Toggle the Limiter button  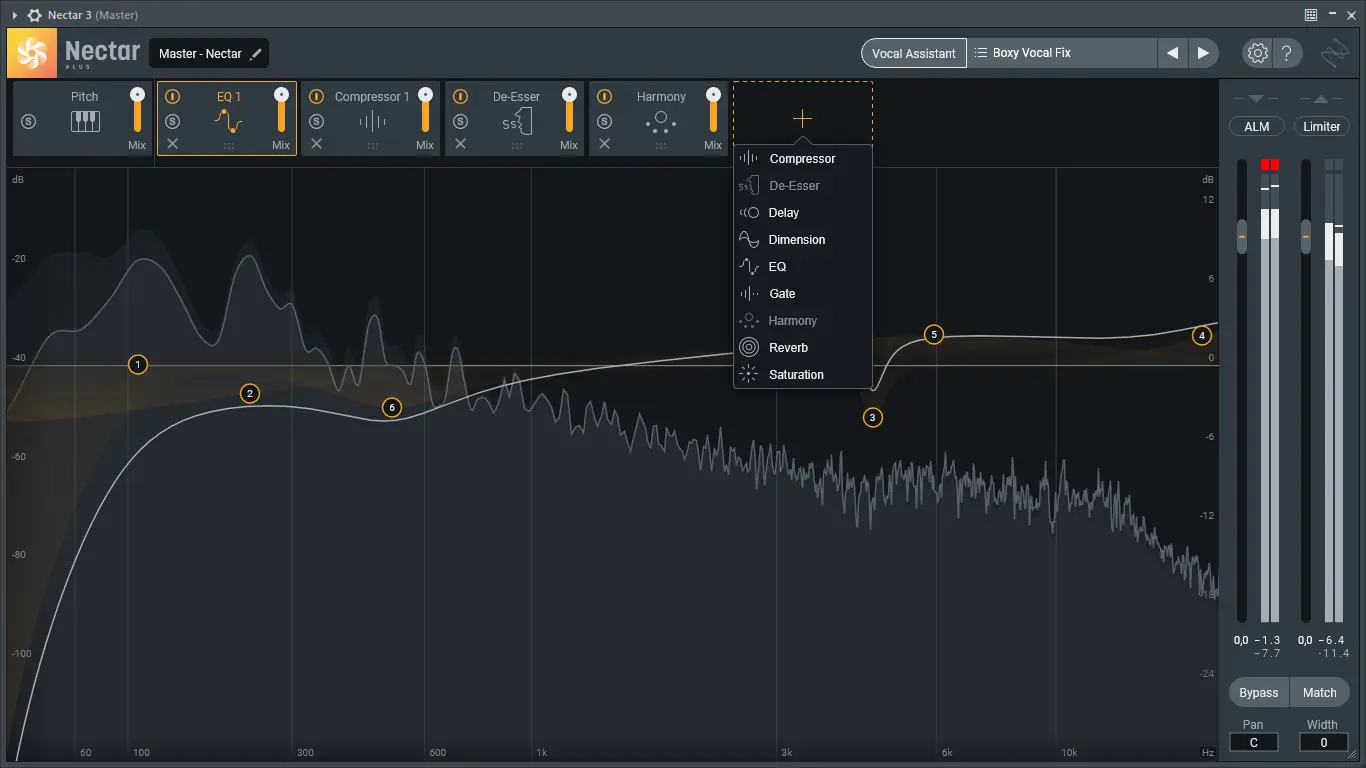click(1321, 127)
